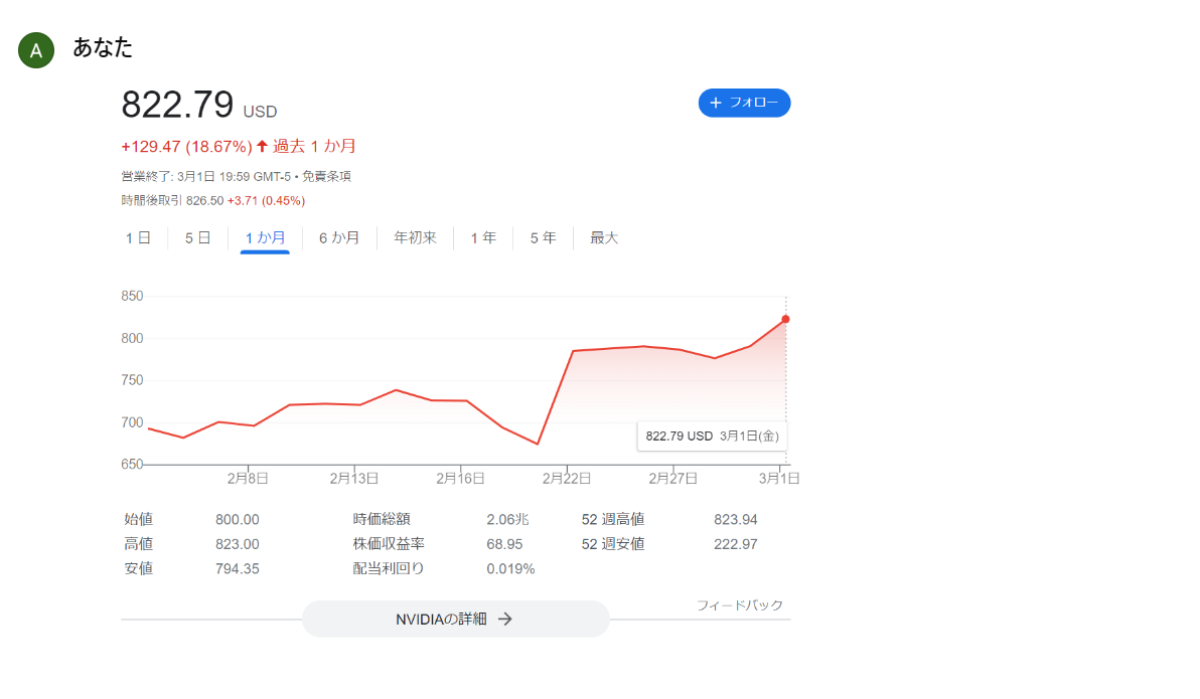
Task: Select the 最大 maximum range tab
Action: [604, 238]
